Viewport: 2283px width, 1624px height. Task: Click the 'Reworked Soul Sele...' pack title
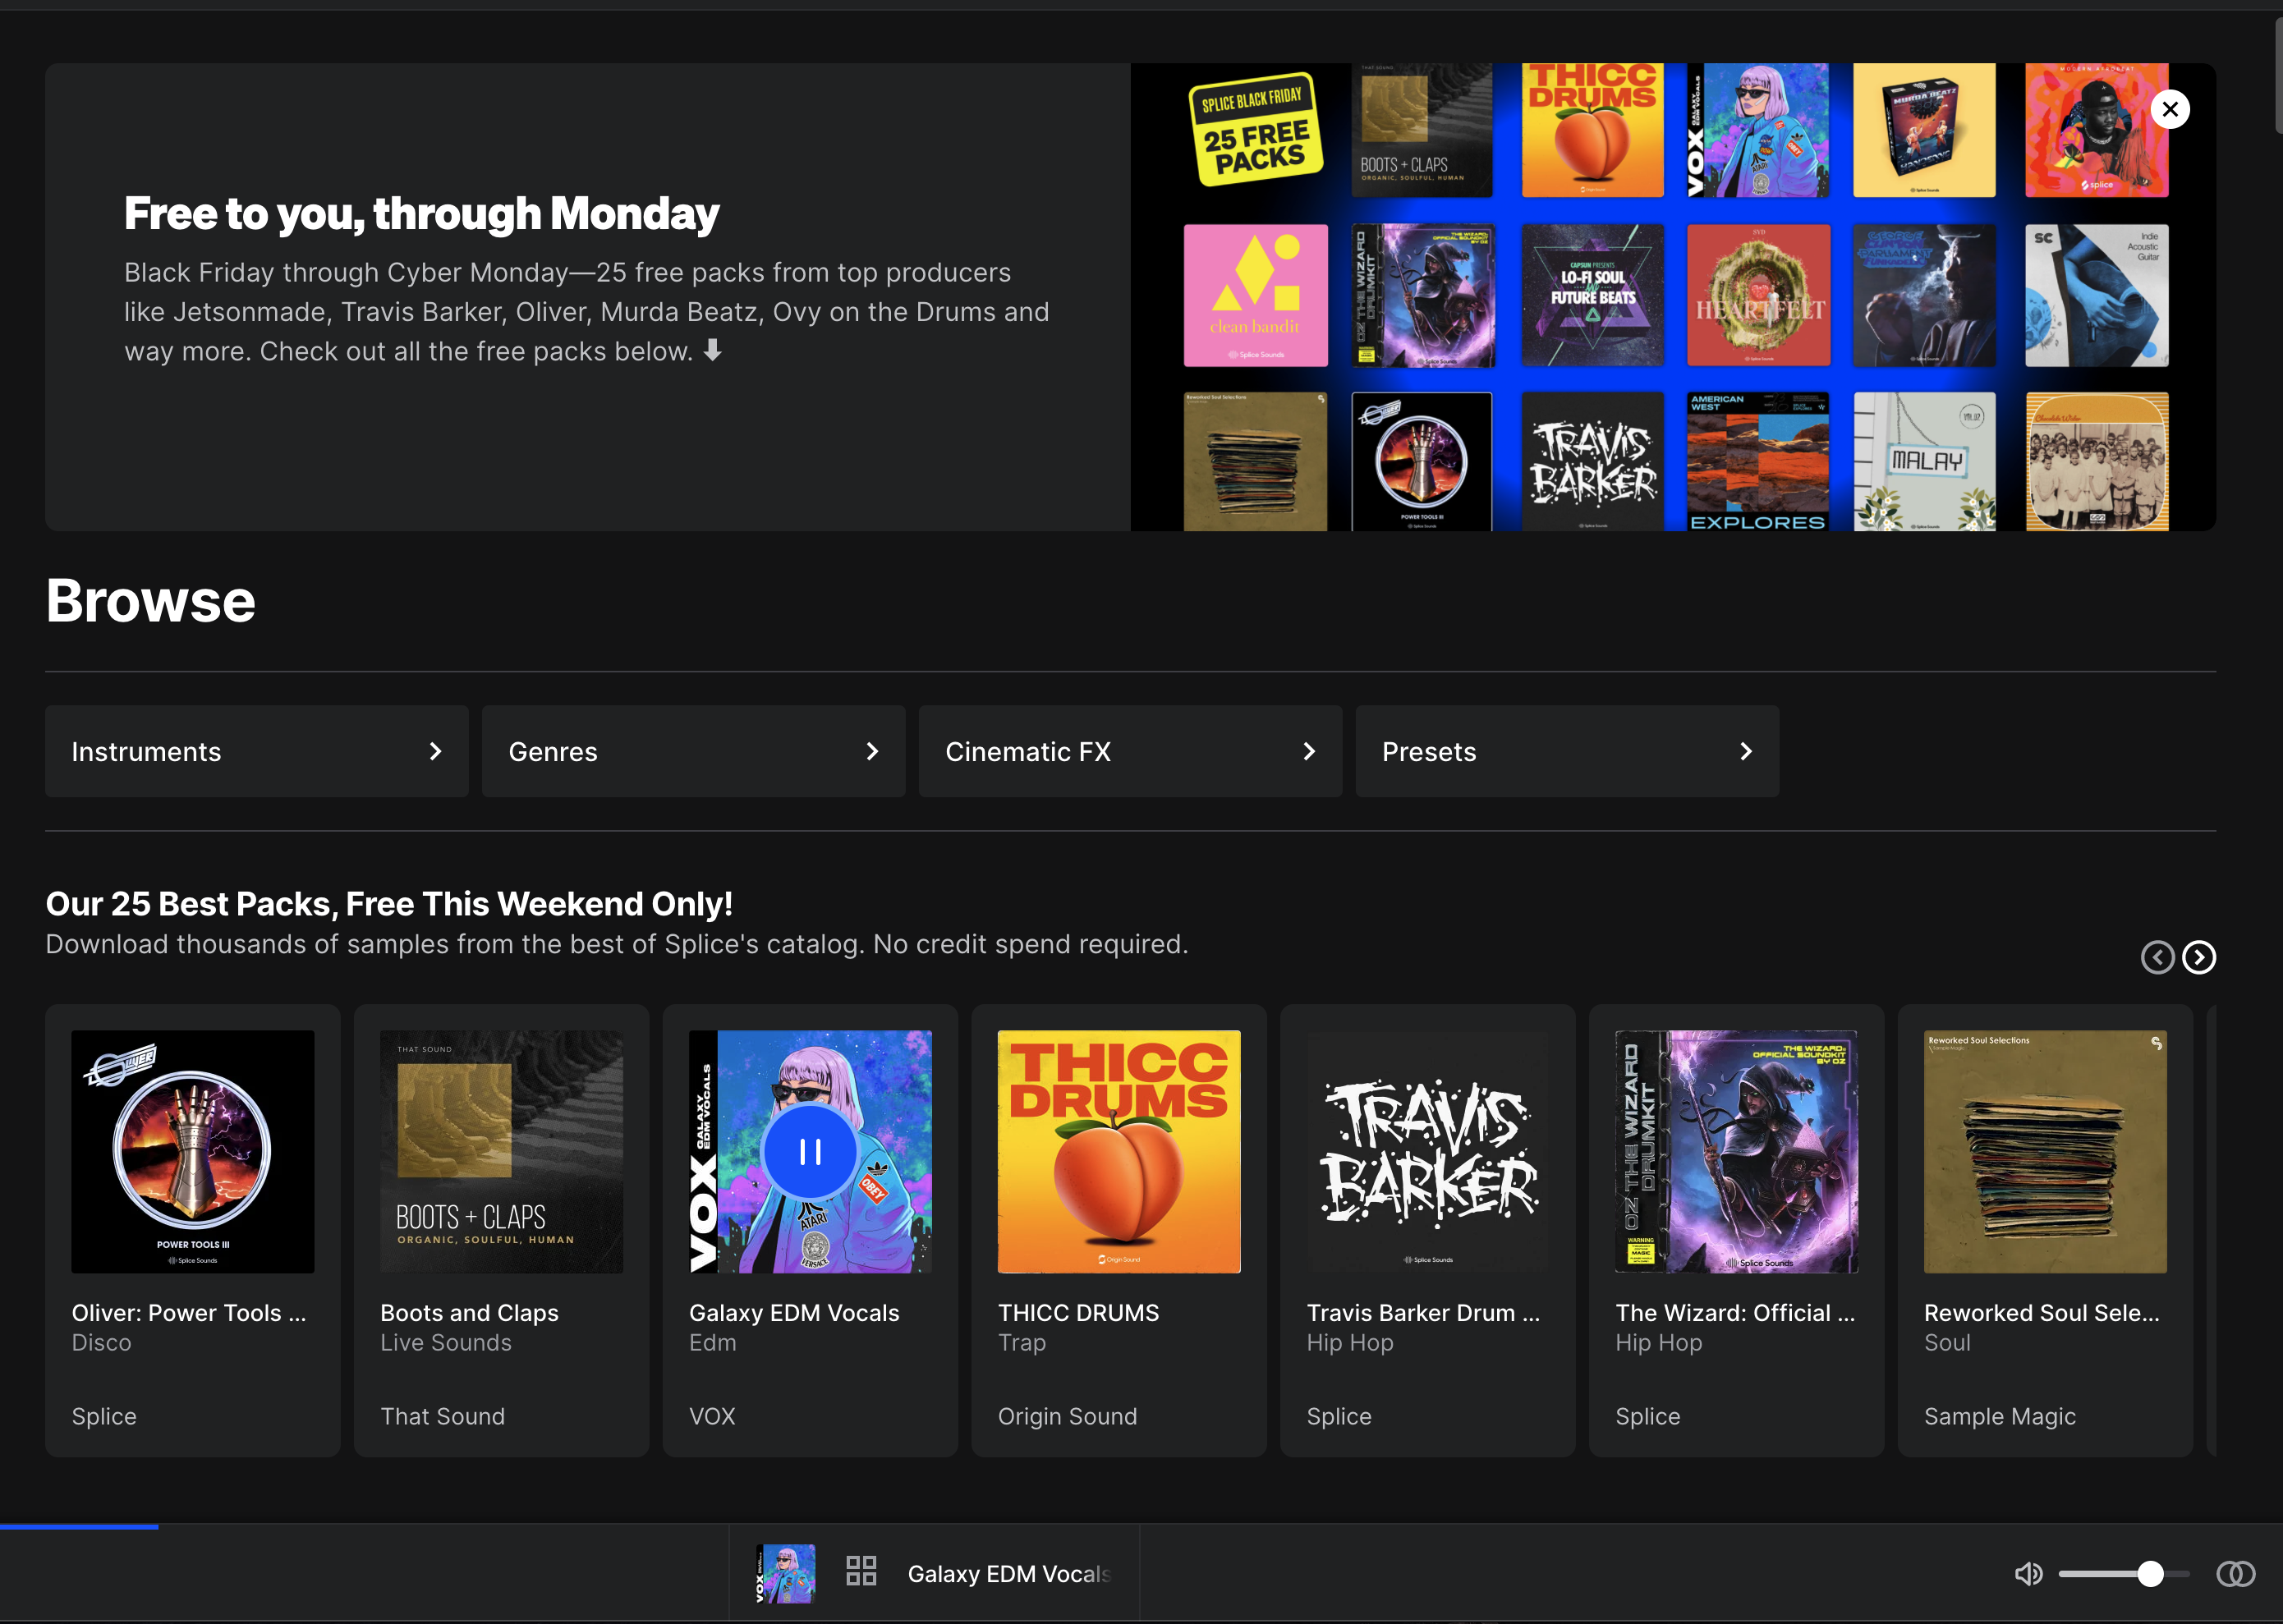[x=2042, y=1313]
